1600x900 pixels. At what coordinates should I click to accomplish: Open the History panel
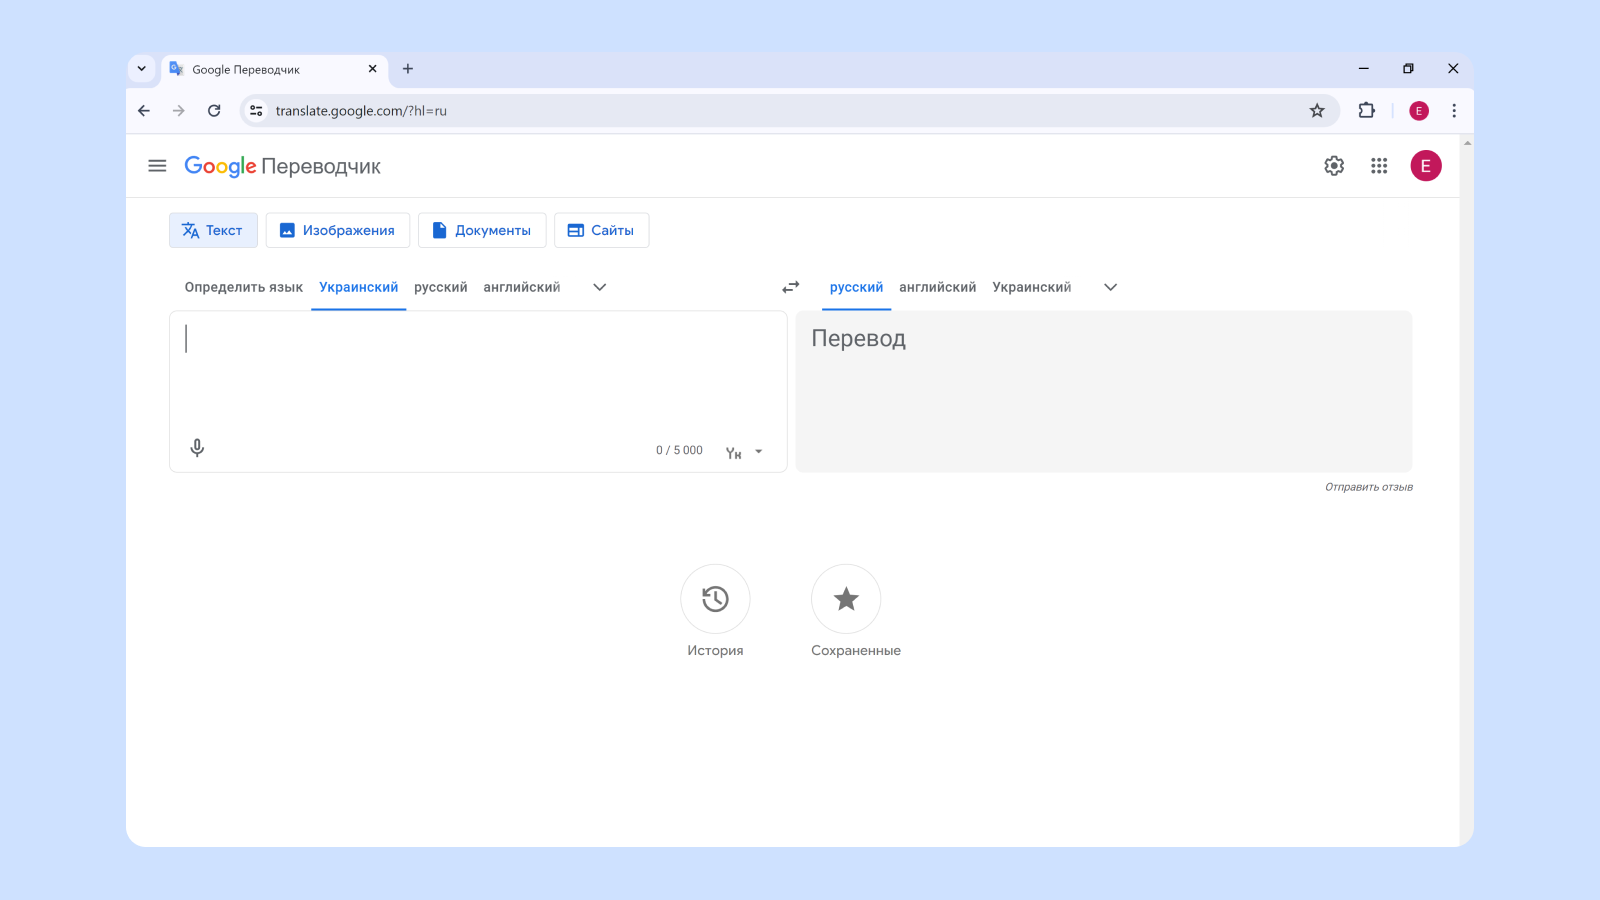(x=715, y=599)
